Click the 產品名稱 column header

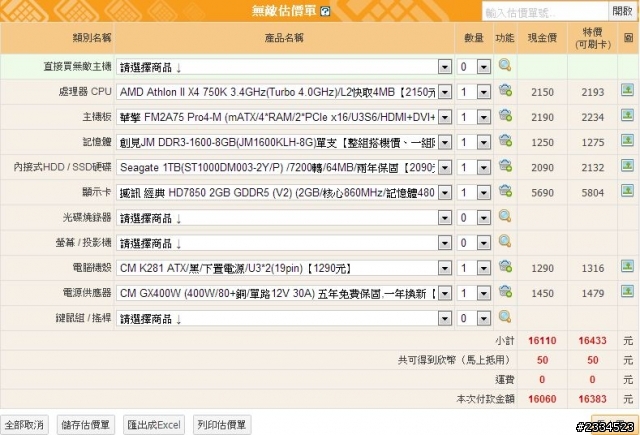pos(284,38)
